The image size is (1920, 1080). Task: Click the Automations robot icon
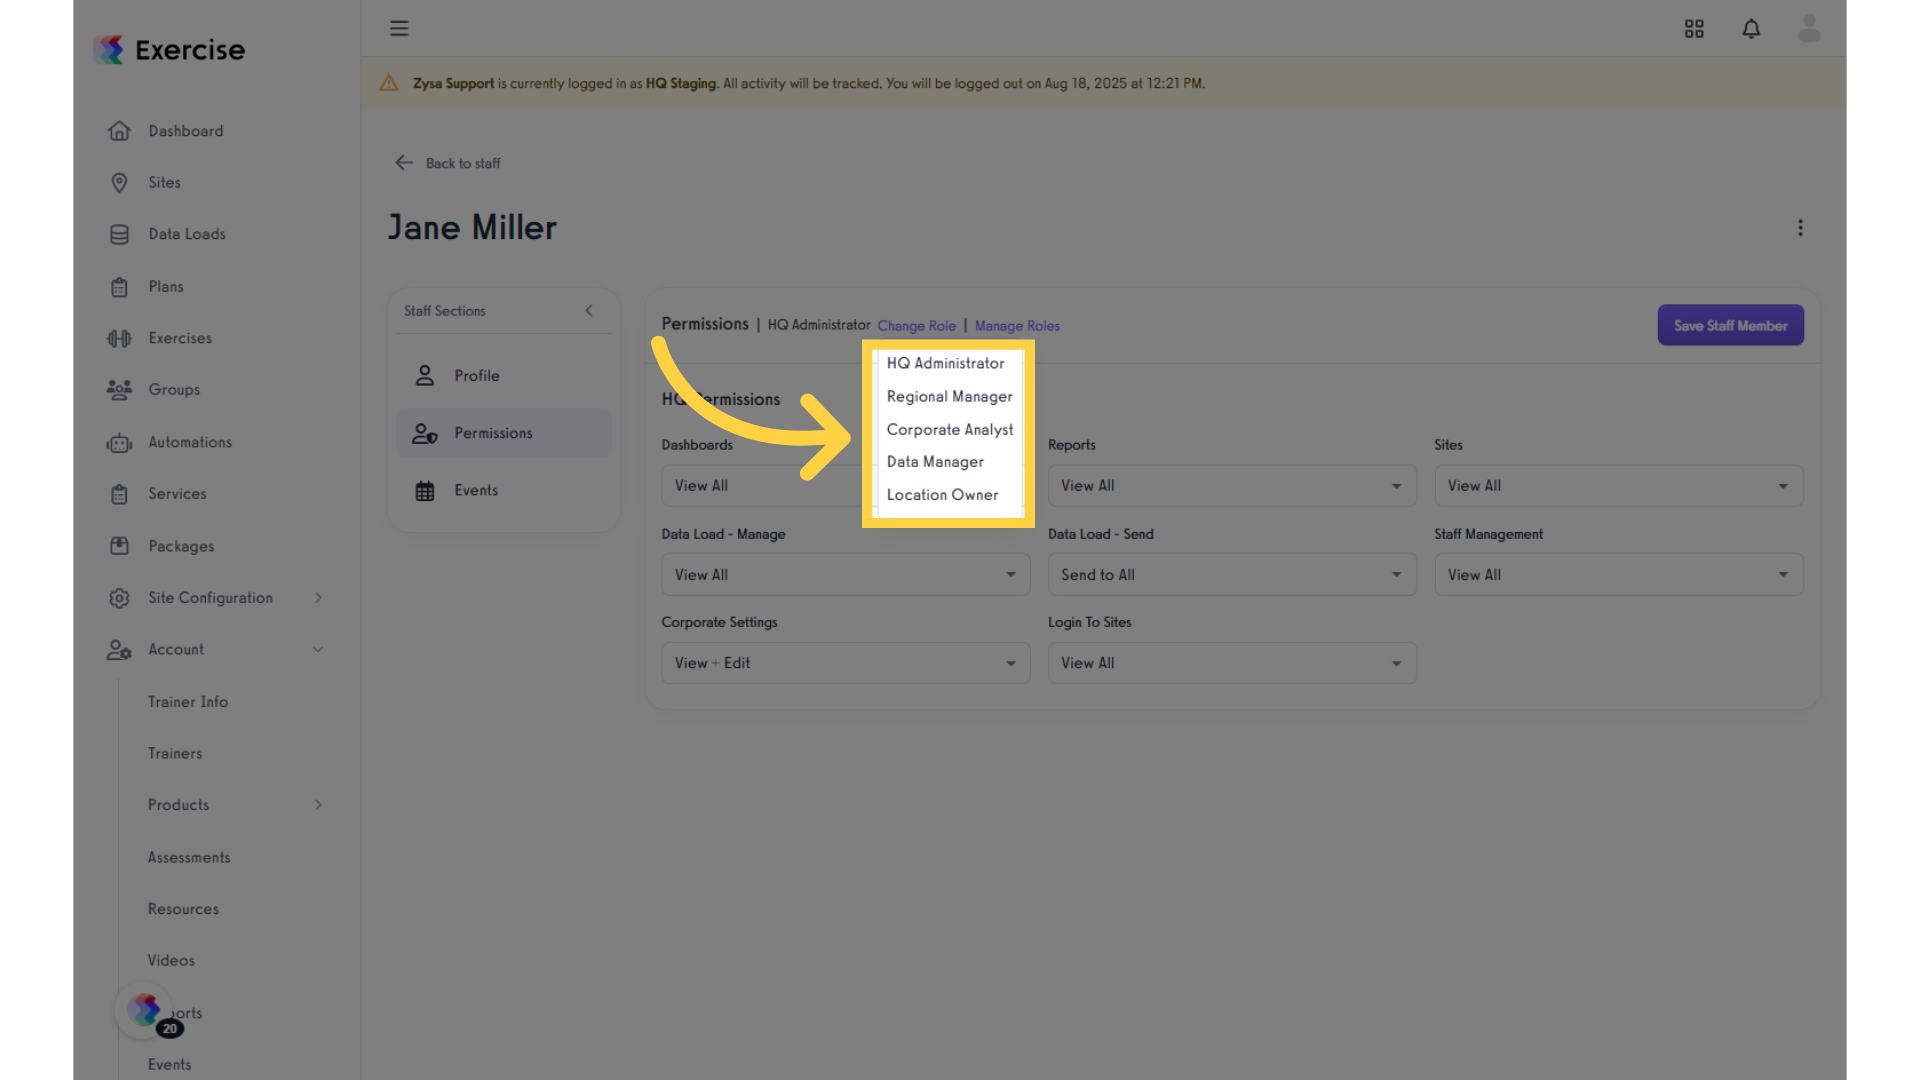tap(119, 442)
